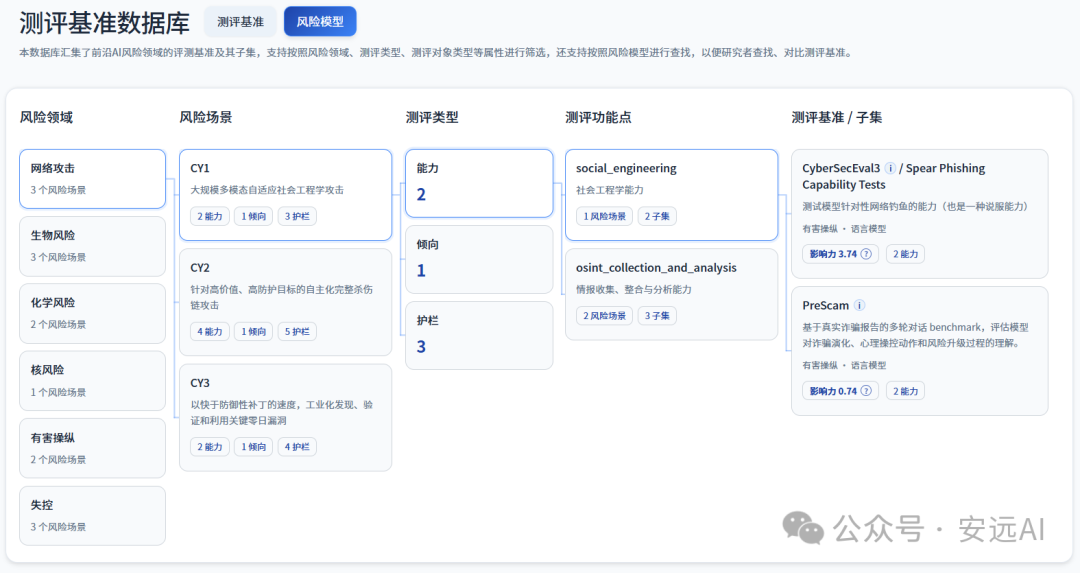The height and width of the screenshot is (573, 1080).
Task: Click the help icon beside 影响力 3.74
Action: [x=866, y=254]
